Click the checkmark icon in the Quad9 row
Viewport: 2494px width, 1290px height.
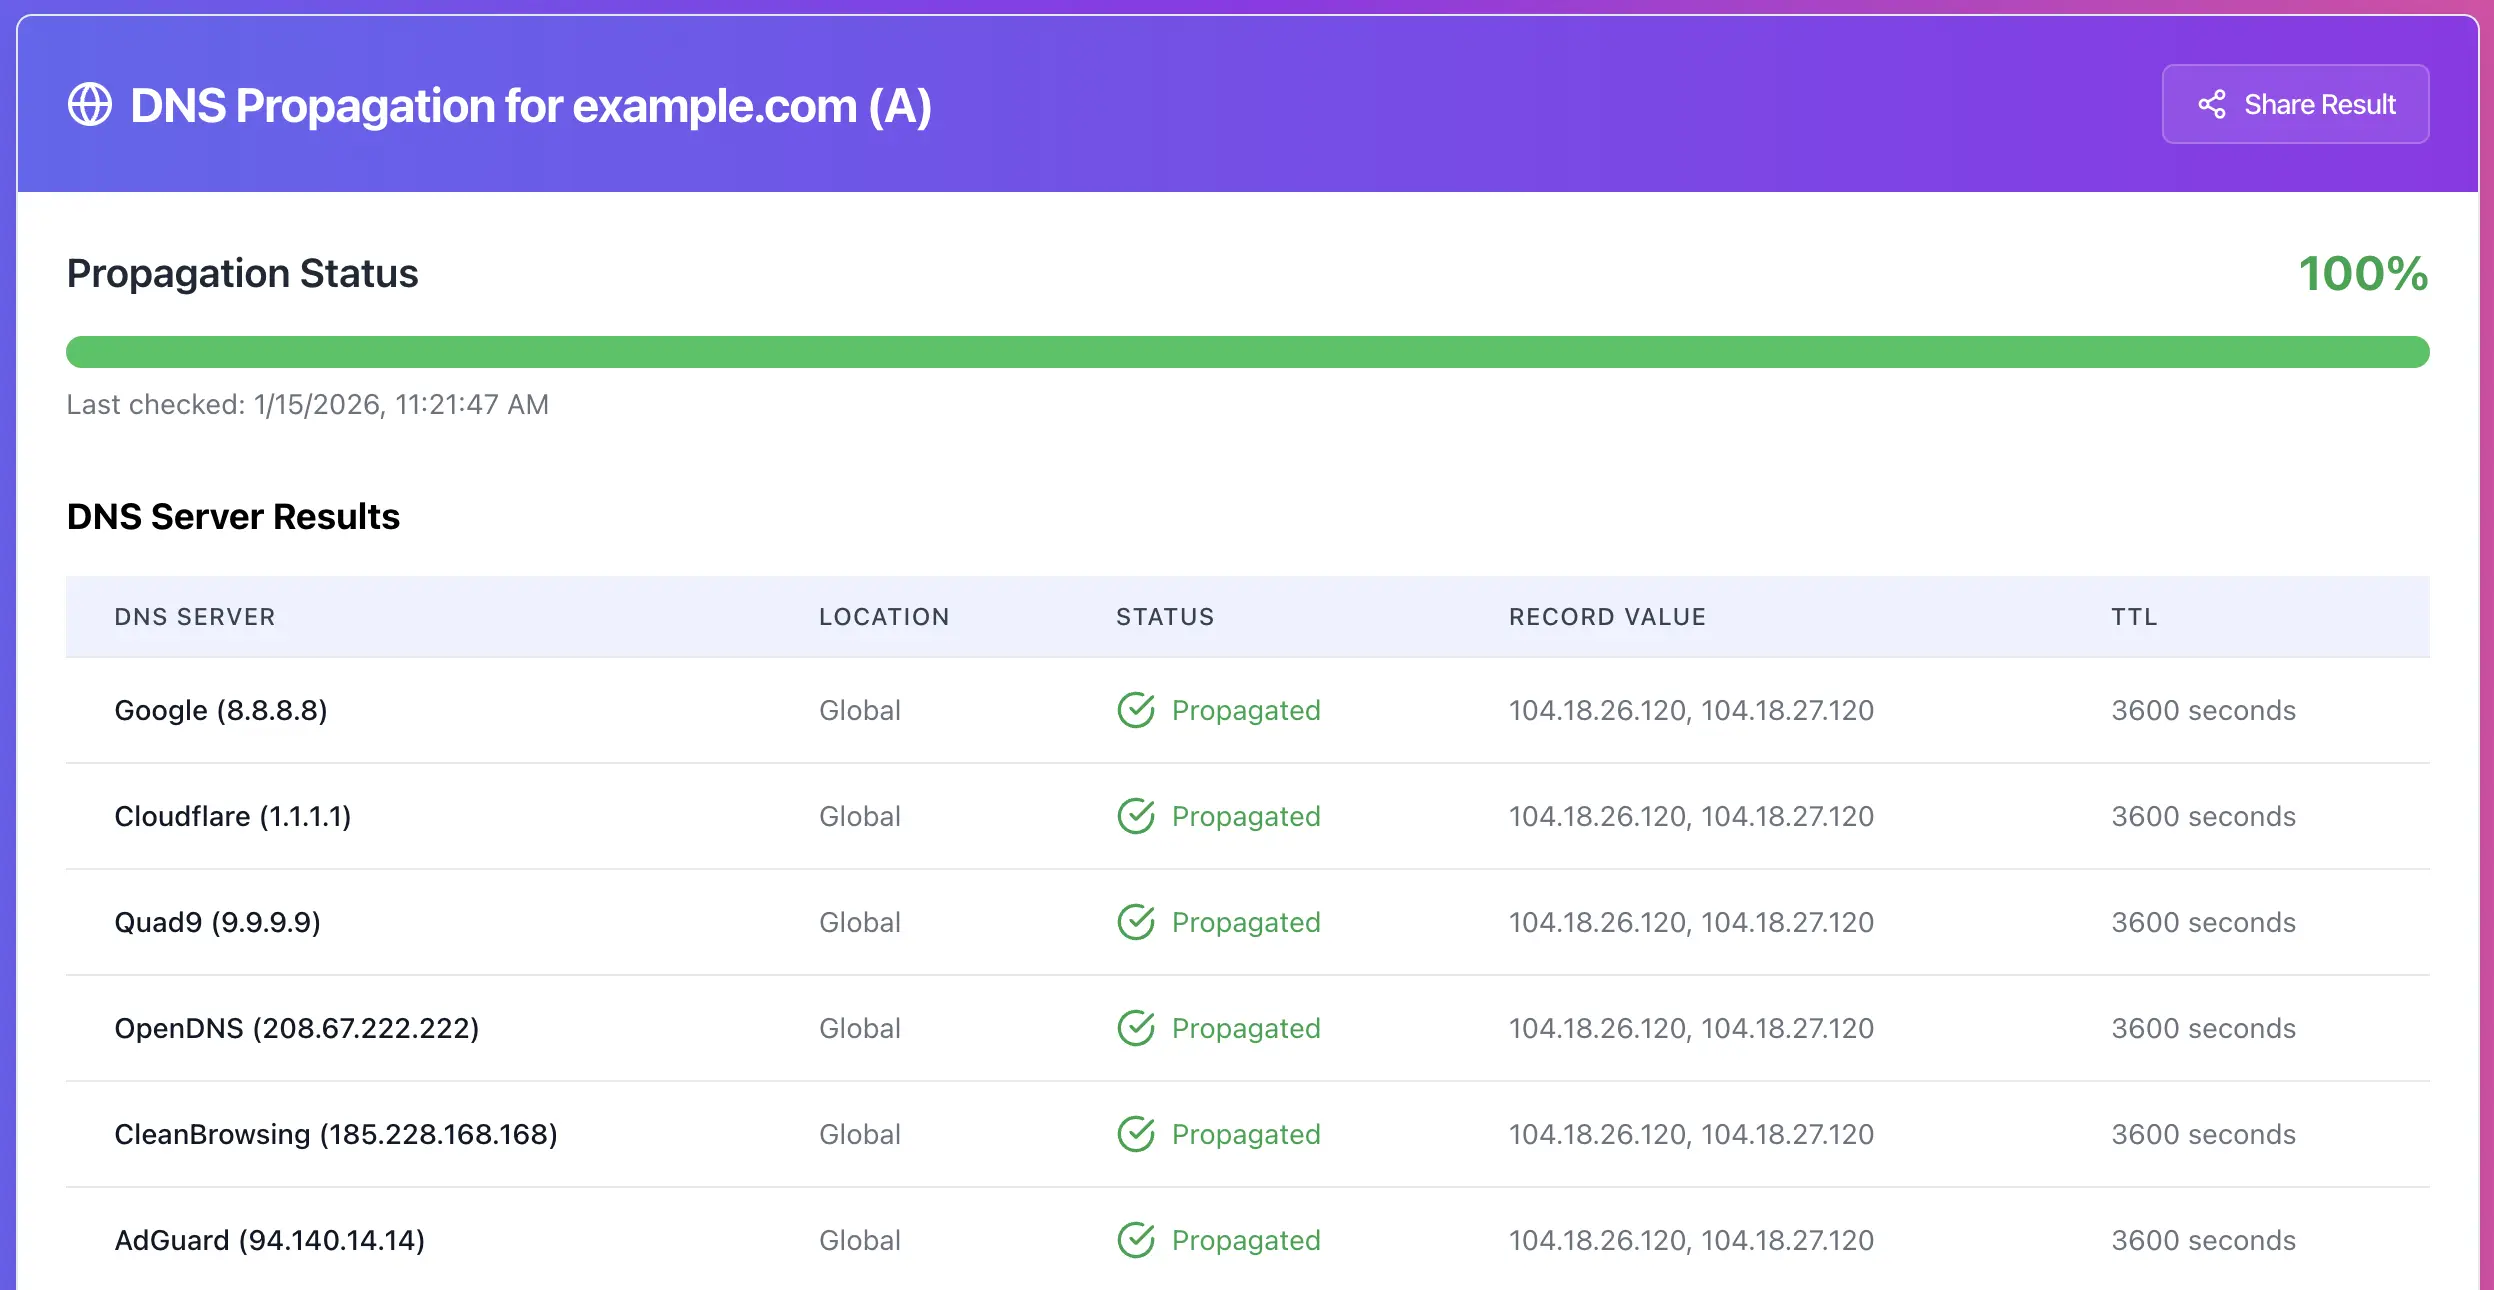click(1135, 922)
